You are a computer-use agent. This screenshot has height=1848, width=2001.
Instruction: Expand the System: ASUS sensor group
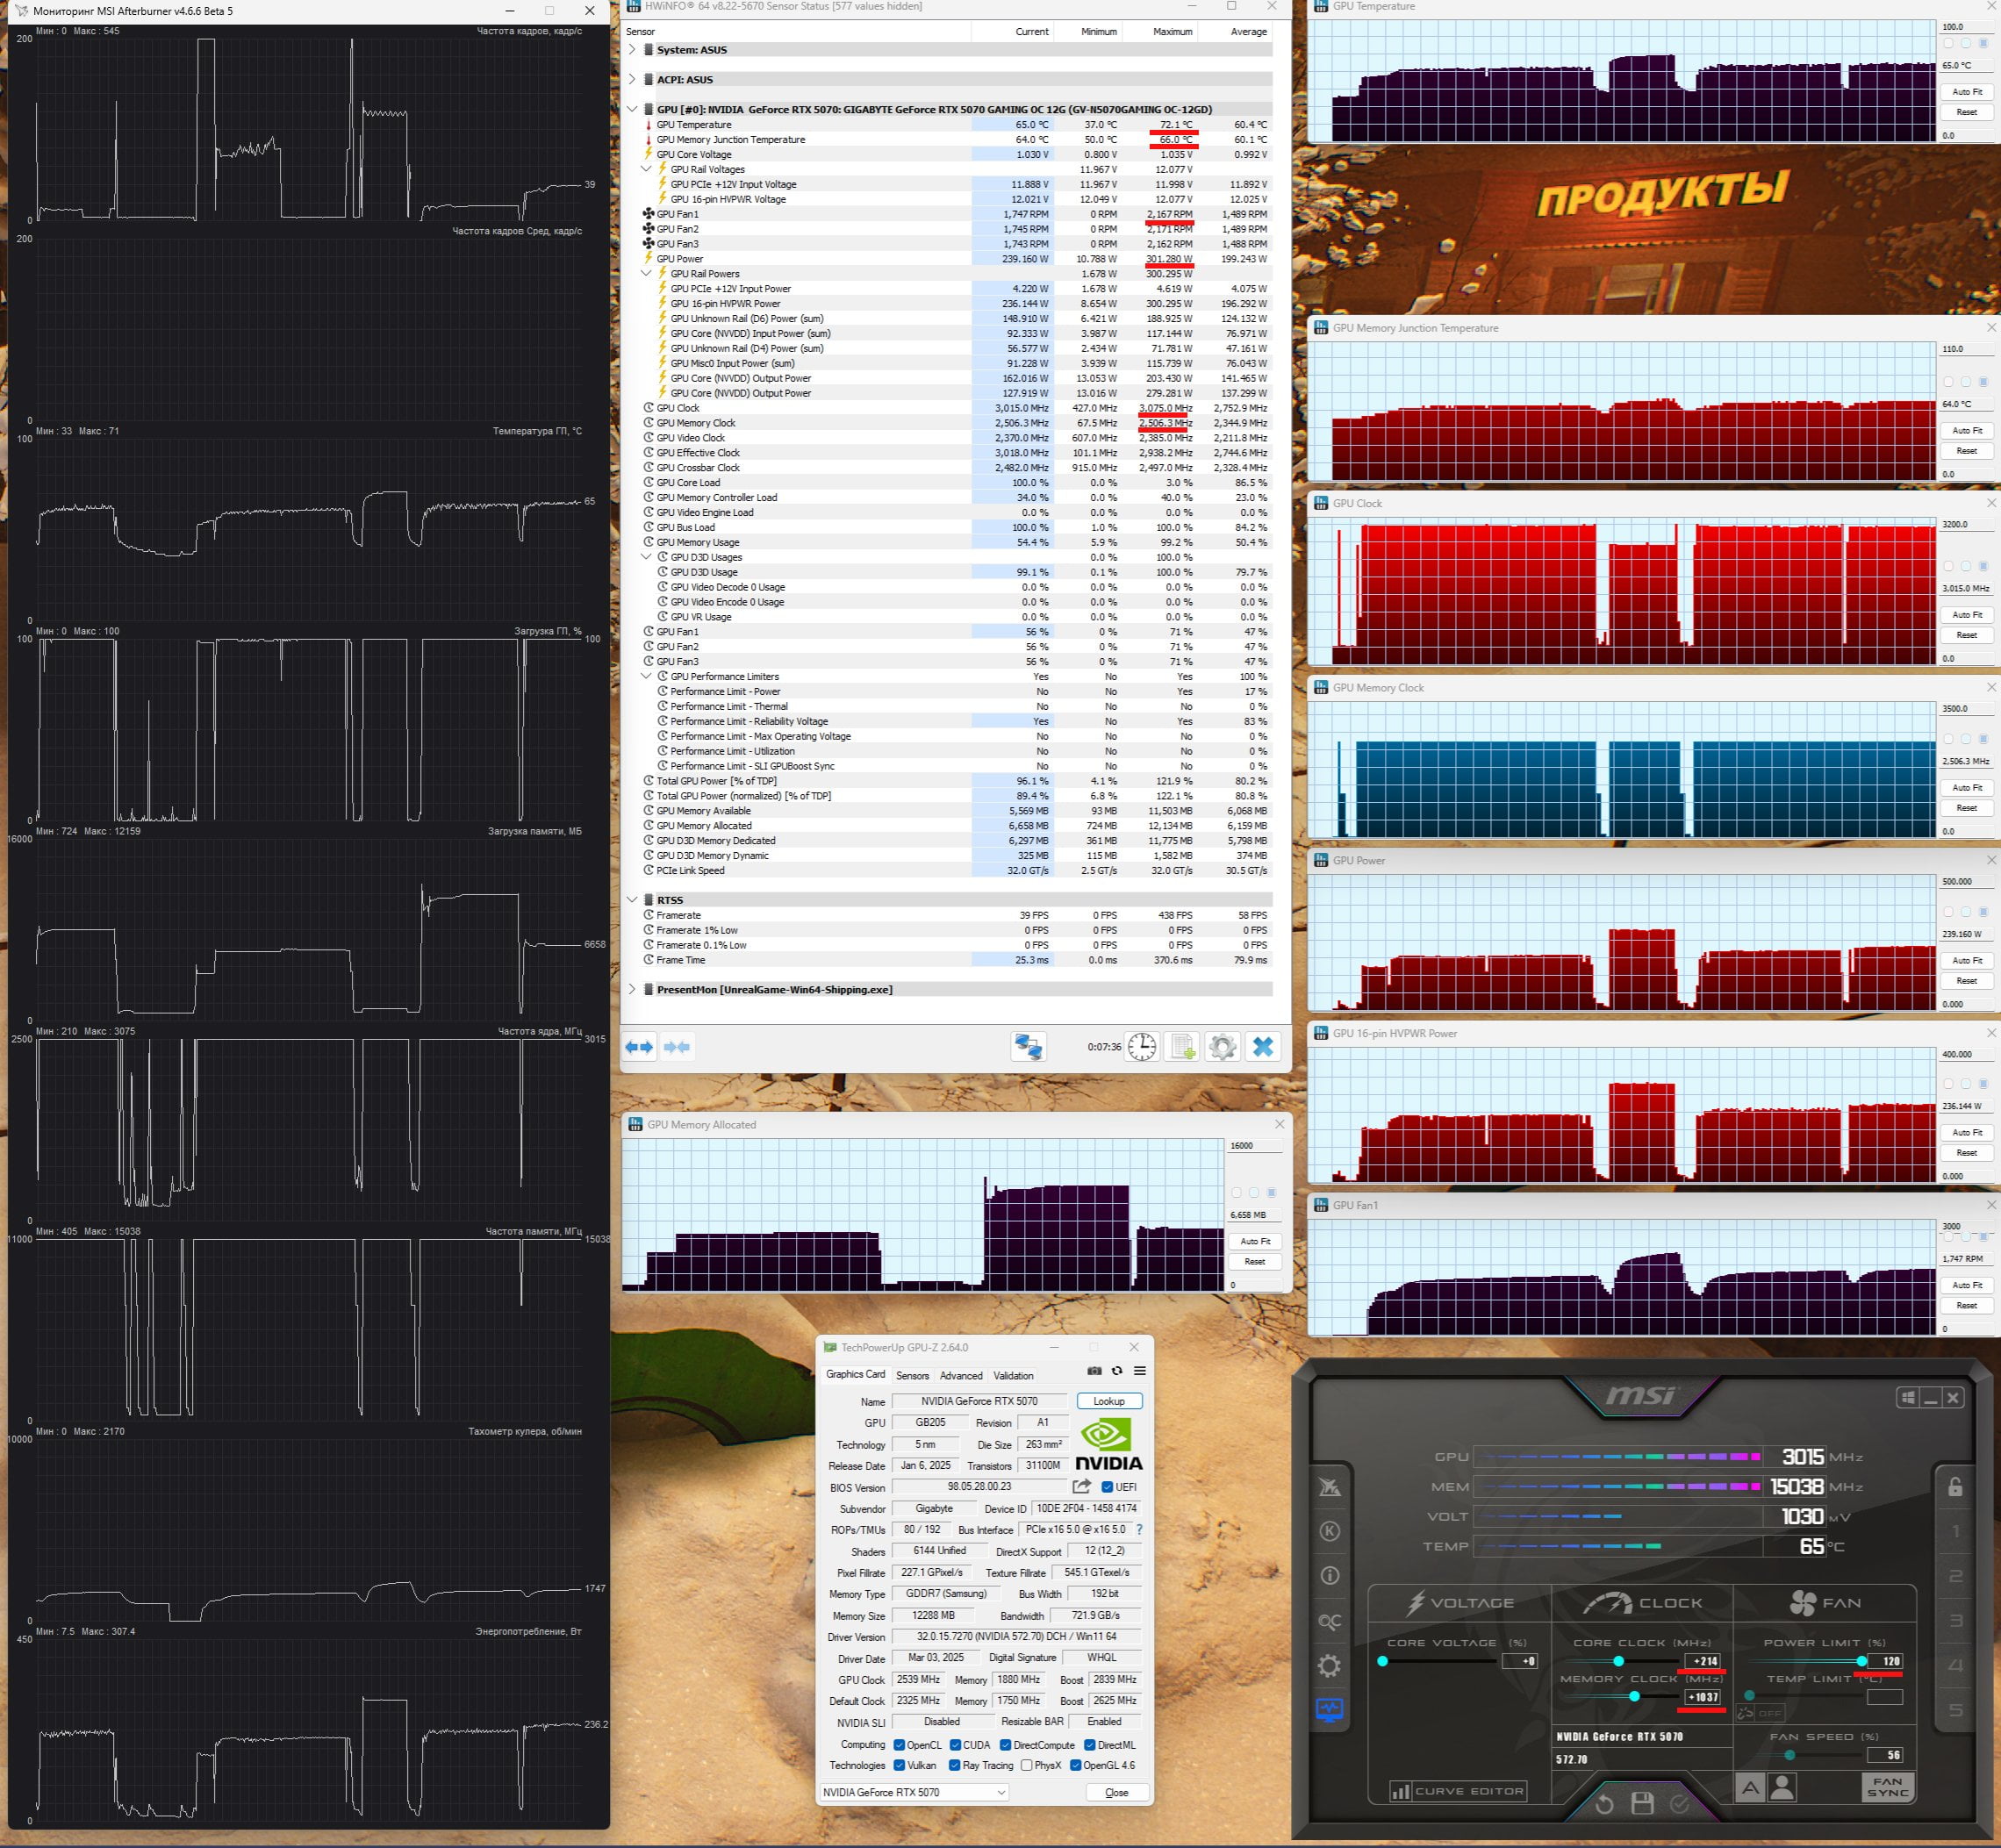point(632,49)
